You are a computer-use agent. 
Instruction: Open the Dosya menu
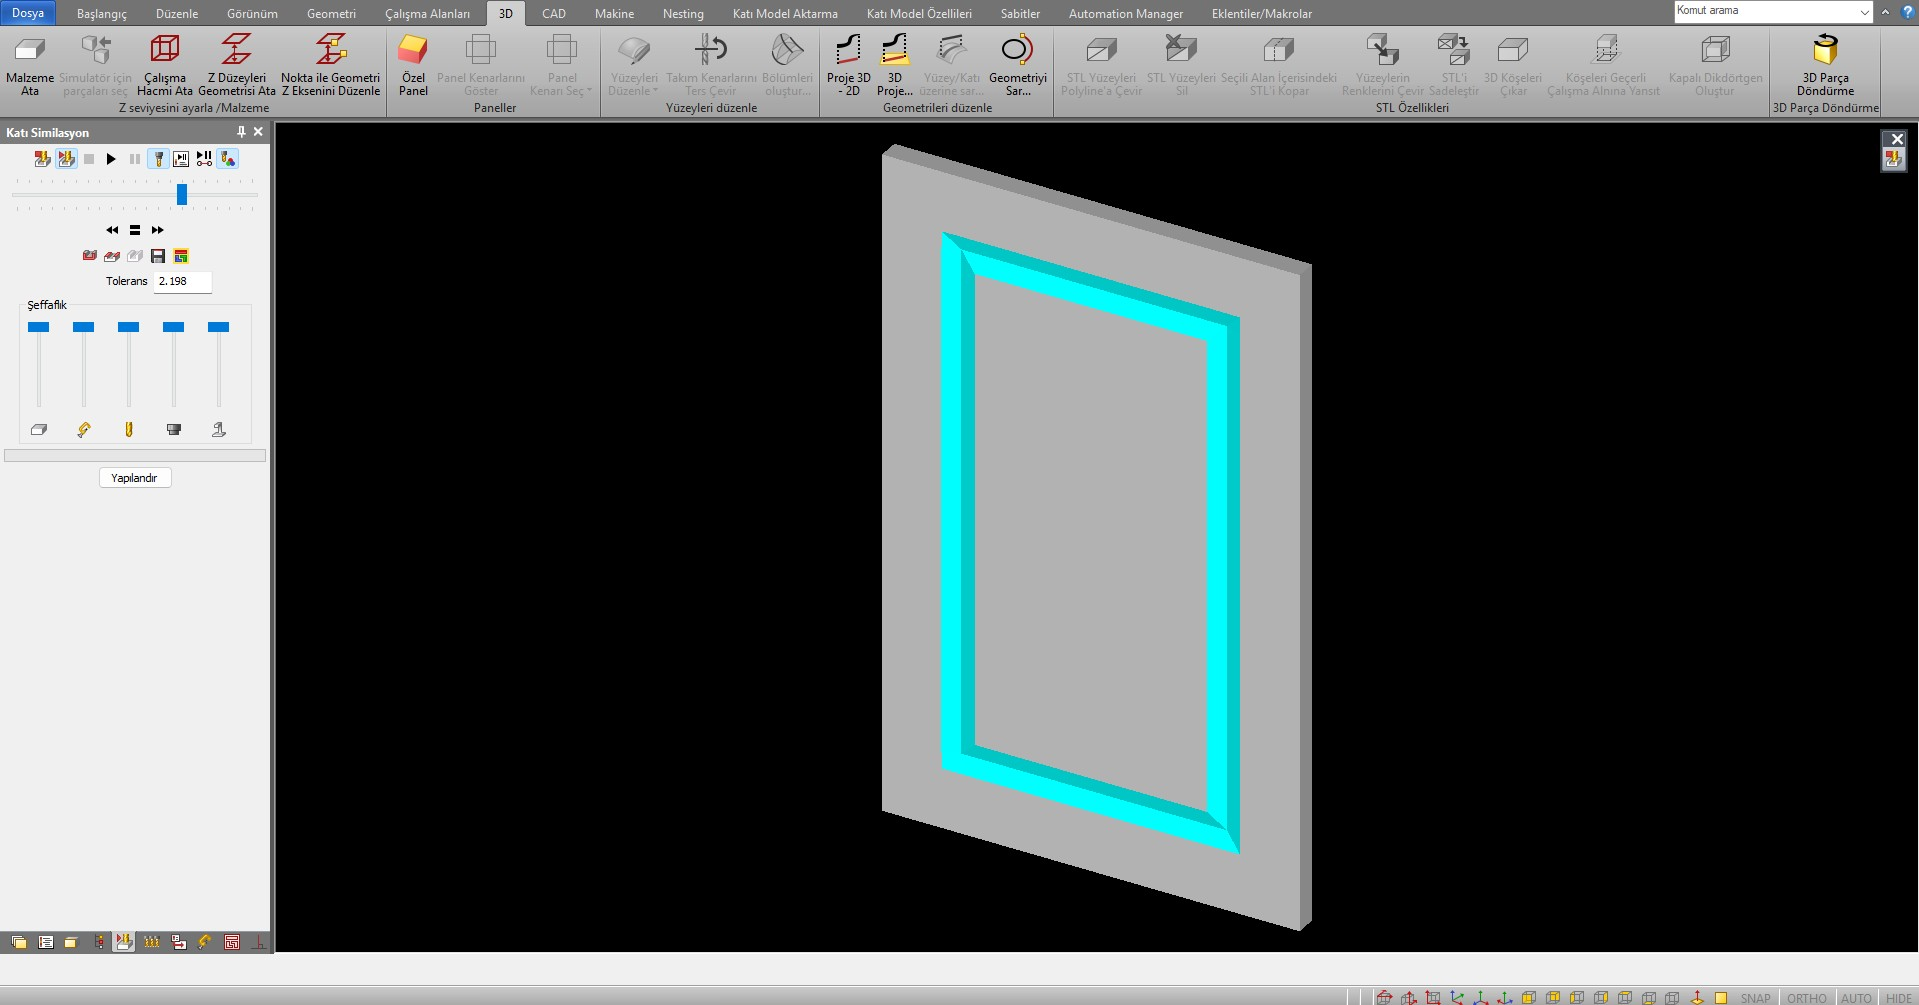[28, 13]
